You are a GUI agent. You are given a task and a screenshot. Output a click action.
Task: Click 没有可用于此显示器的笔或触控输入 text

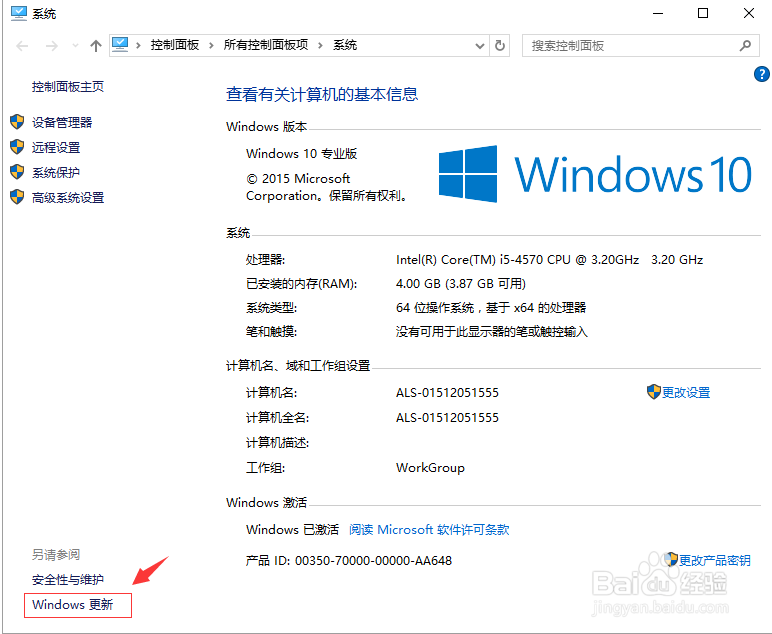492,332
